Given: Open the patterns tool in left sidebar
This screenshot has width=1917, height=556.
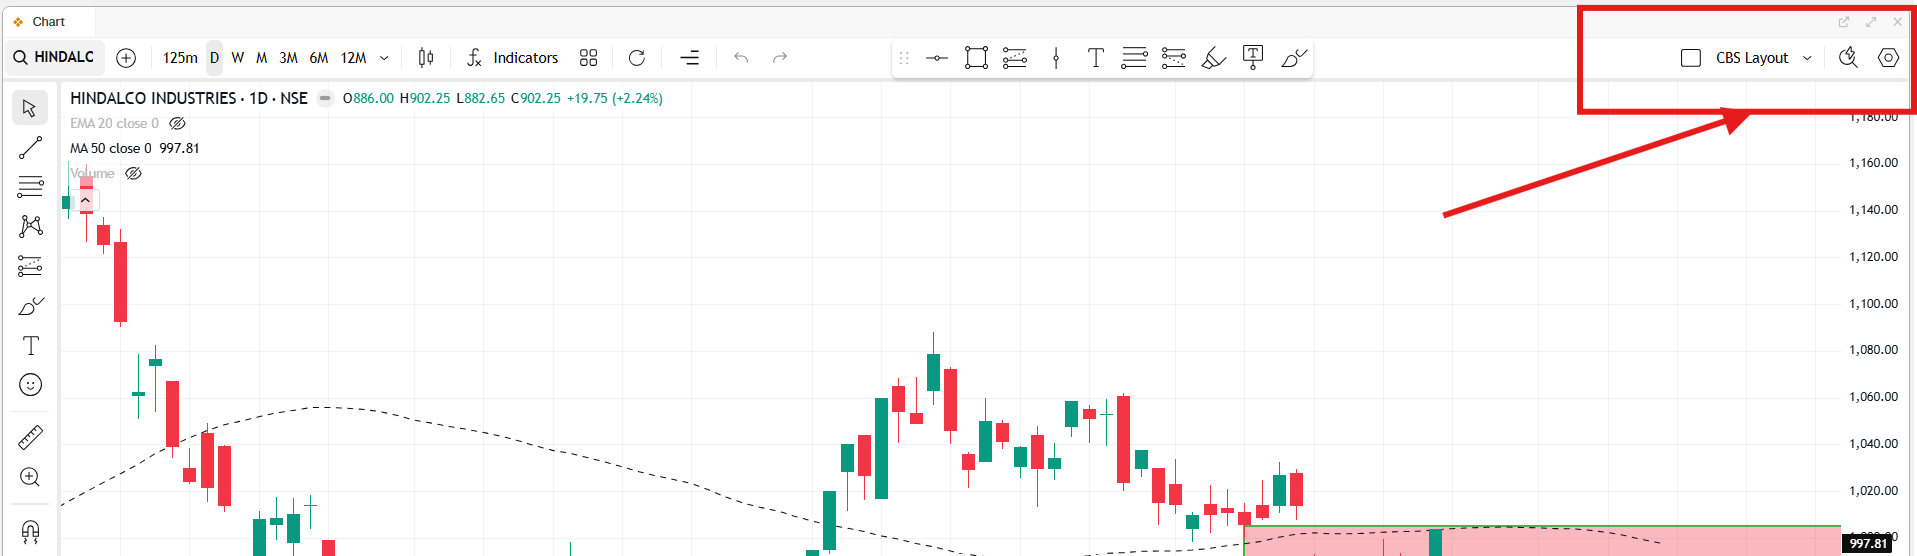Looking at the screenshot, I should pos(30,226).
